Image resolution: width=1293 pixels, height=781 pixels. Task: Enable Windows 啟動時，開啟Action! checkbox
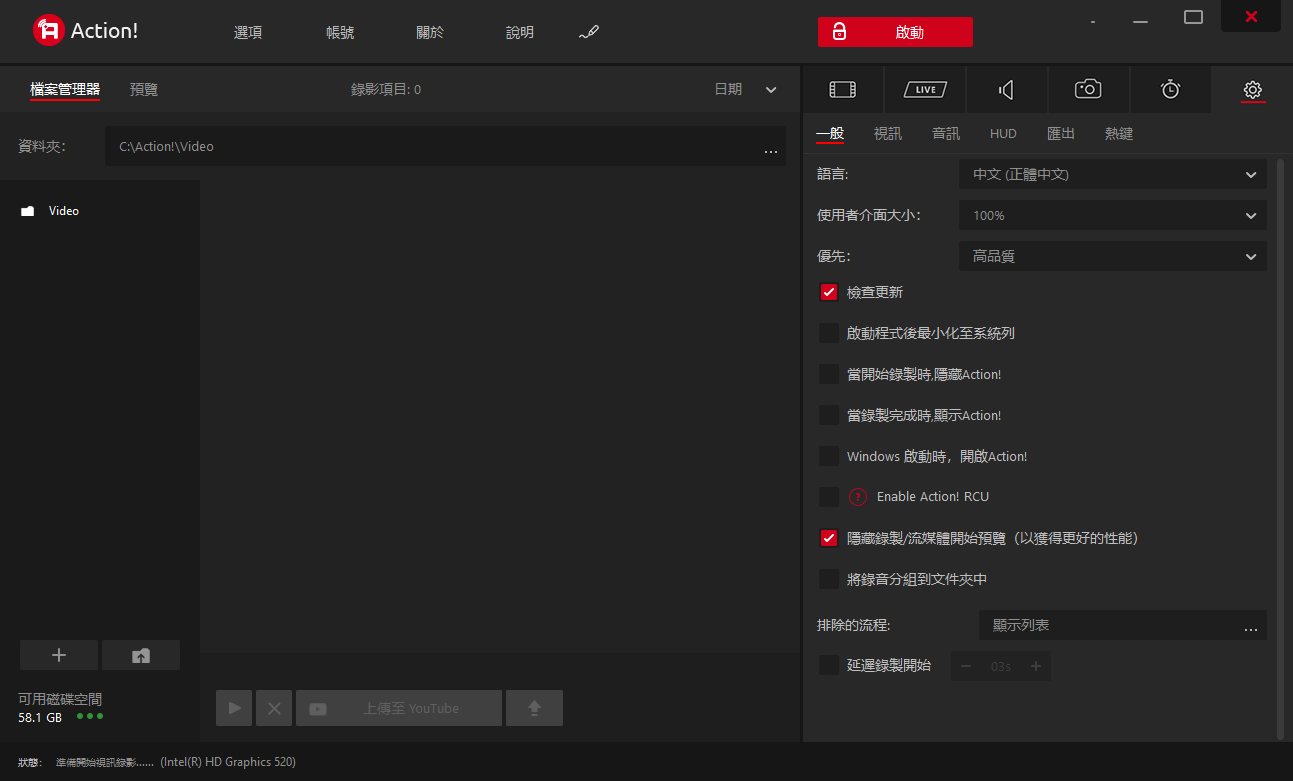[x=829, y=456]
